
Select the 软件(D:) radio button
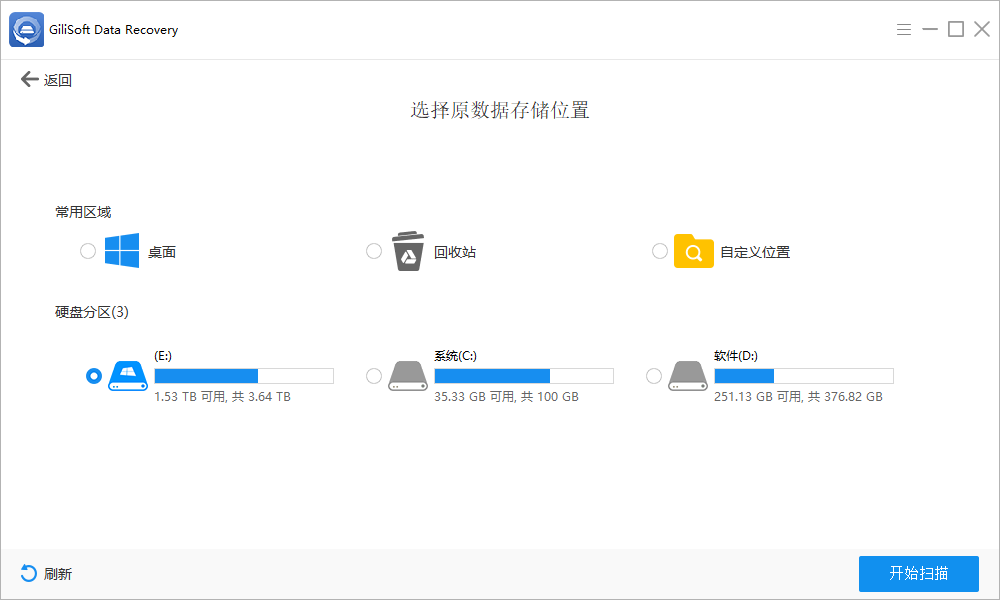(x=654, y=376)
